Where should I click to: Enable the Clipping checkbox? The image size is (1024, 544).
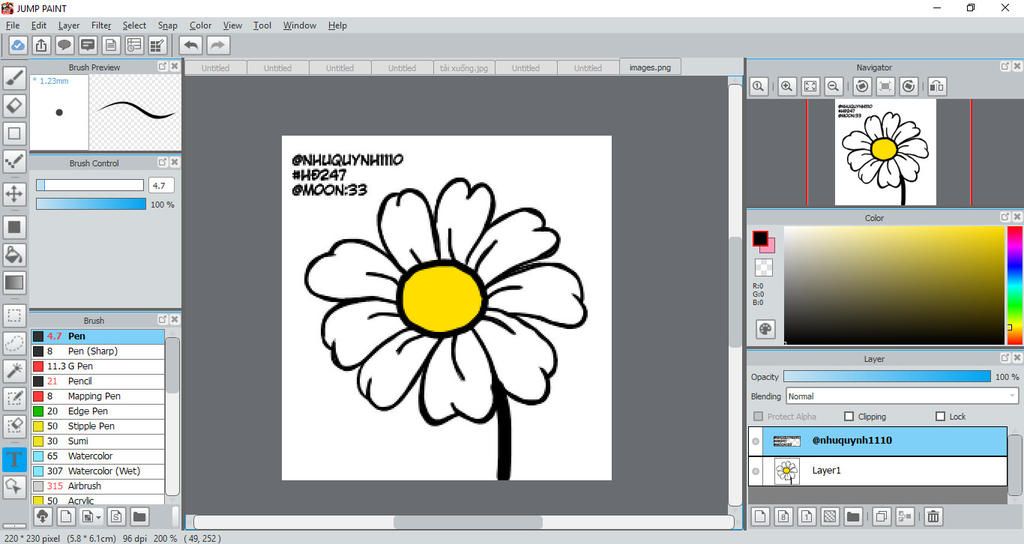[849, 416]
